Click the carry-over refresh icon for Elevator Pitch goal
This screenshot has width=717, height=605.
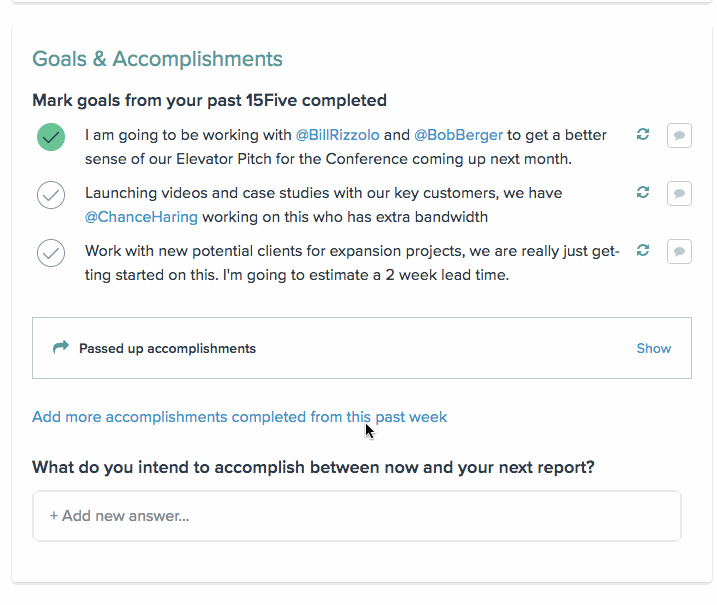pos(643,134)
